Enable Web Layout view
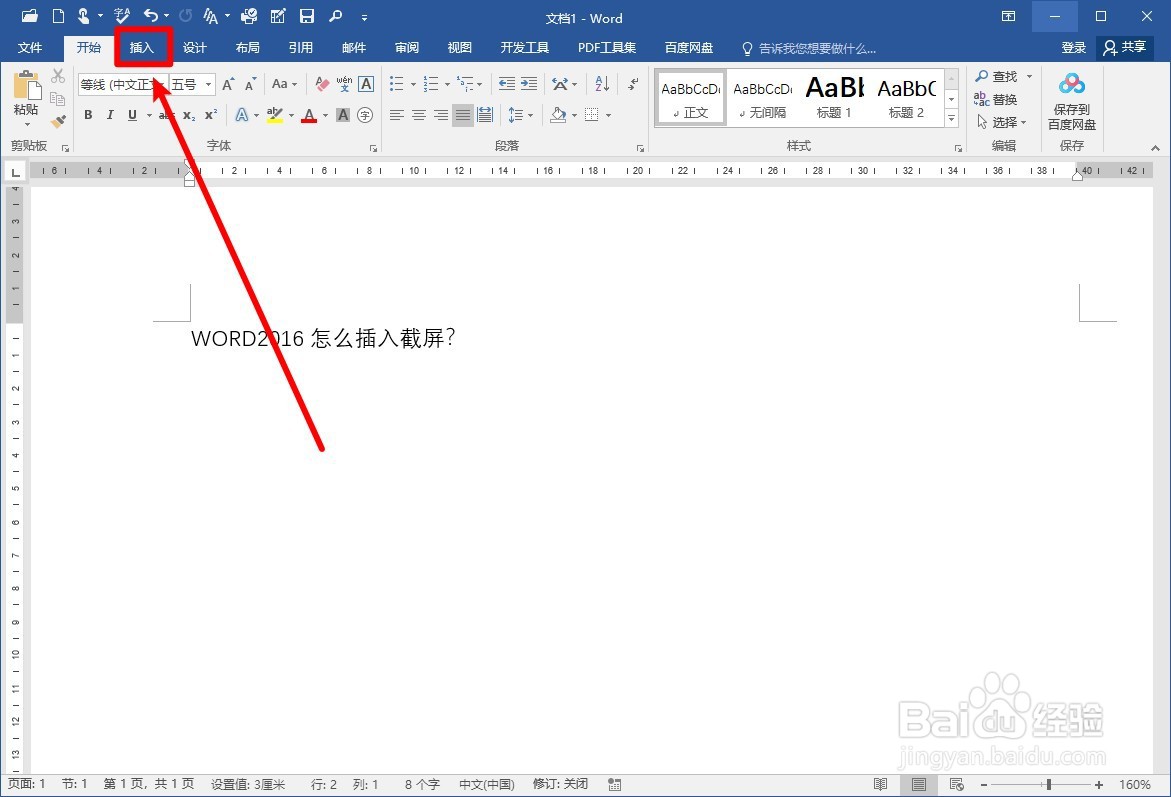This screenshot has width=1171, height=797. click(956, 784)
